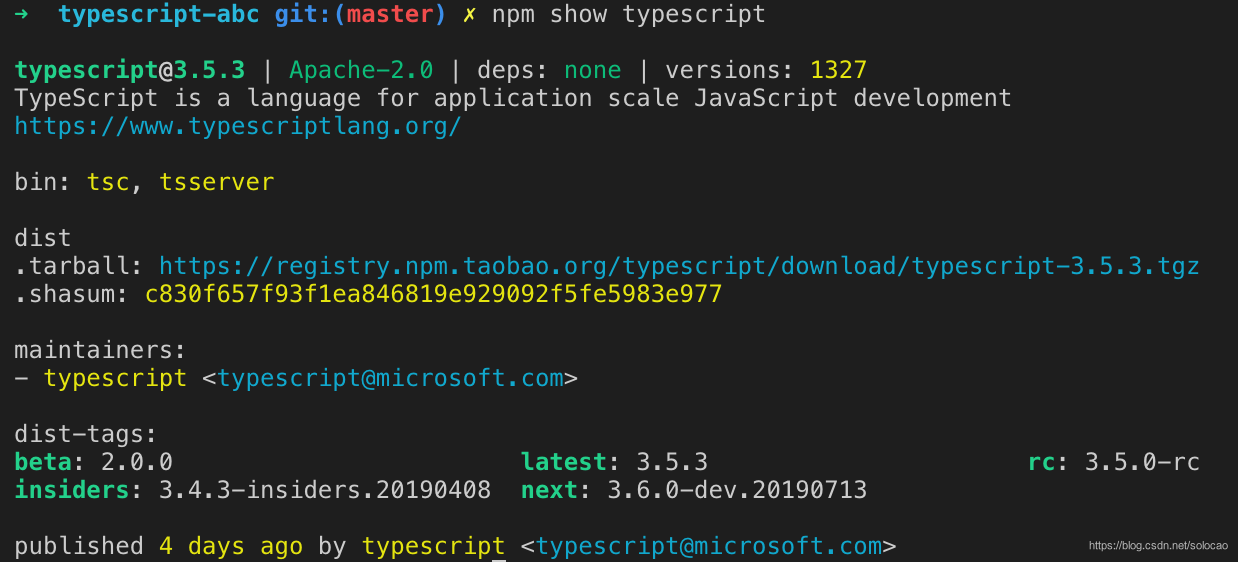
Task: Click the word 'published' on the last line
Action: coord(79,547)
